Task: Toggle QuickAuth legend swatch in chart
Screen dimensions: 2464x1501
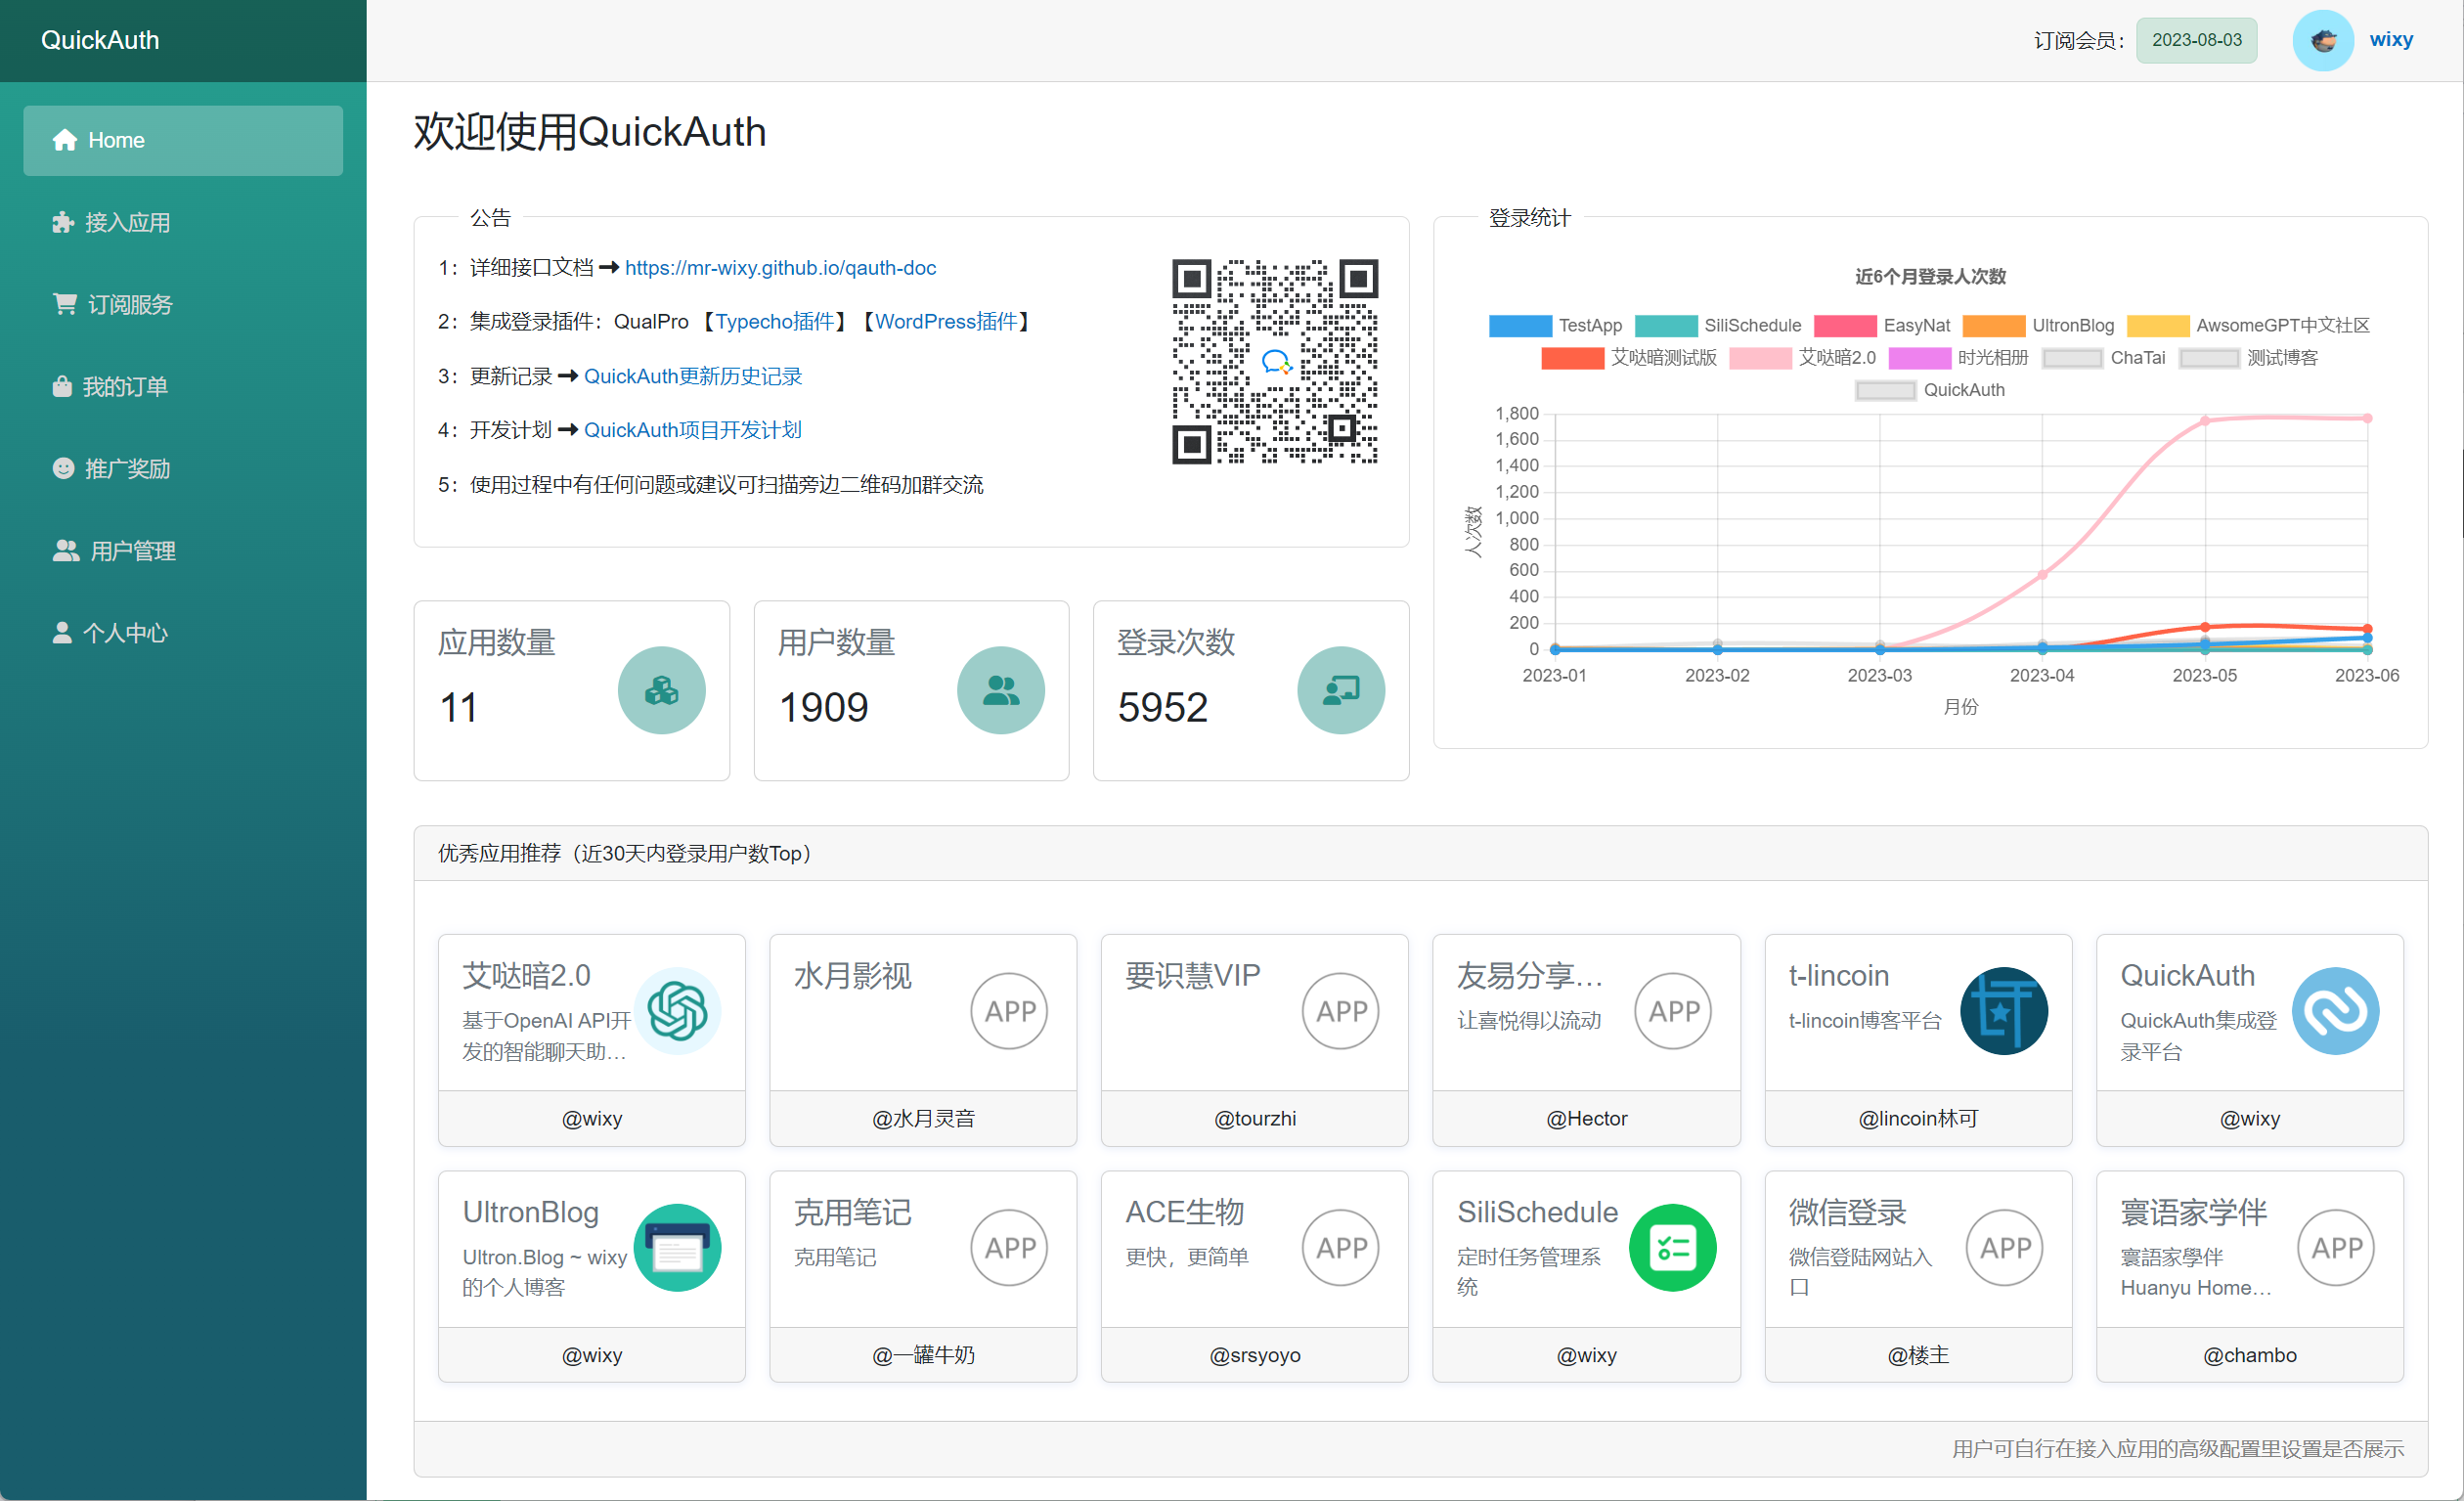Action: tap(1886, 391)
